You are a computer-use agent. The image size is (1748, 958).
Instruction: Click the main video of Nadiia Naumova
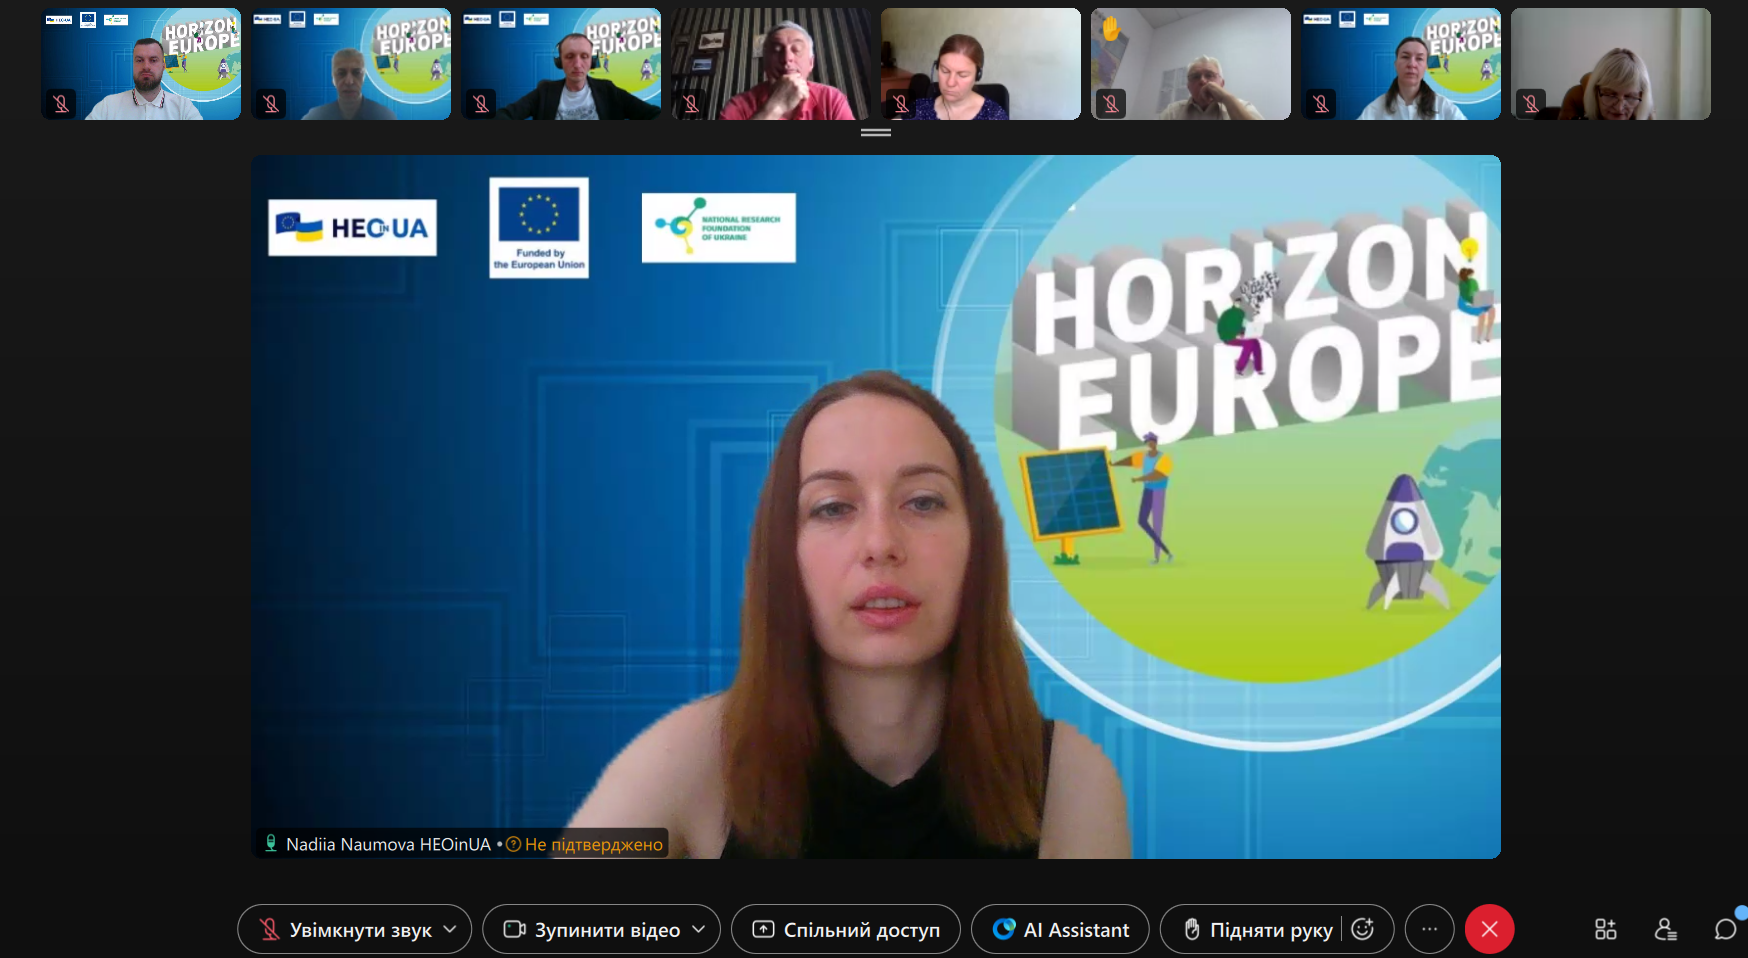876,507
